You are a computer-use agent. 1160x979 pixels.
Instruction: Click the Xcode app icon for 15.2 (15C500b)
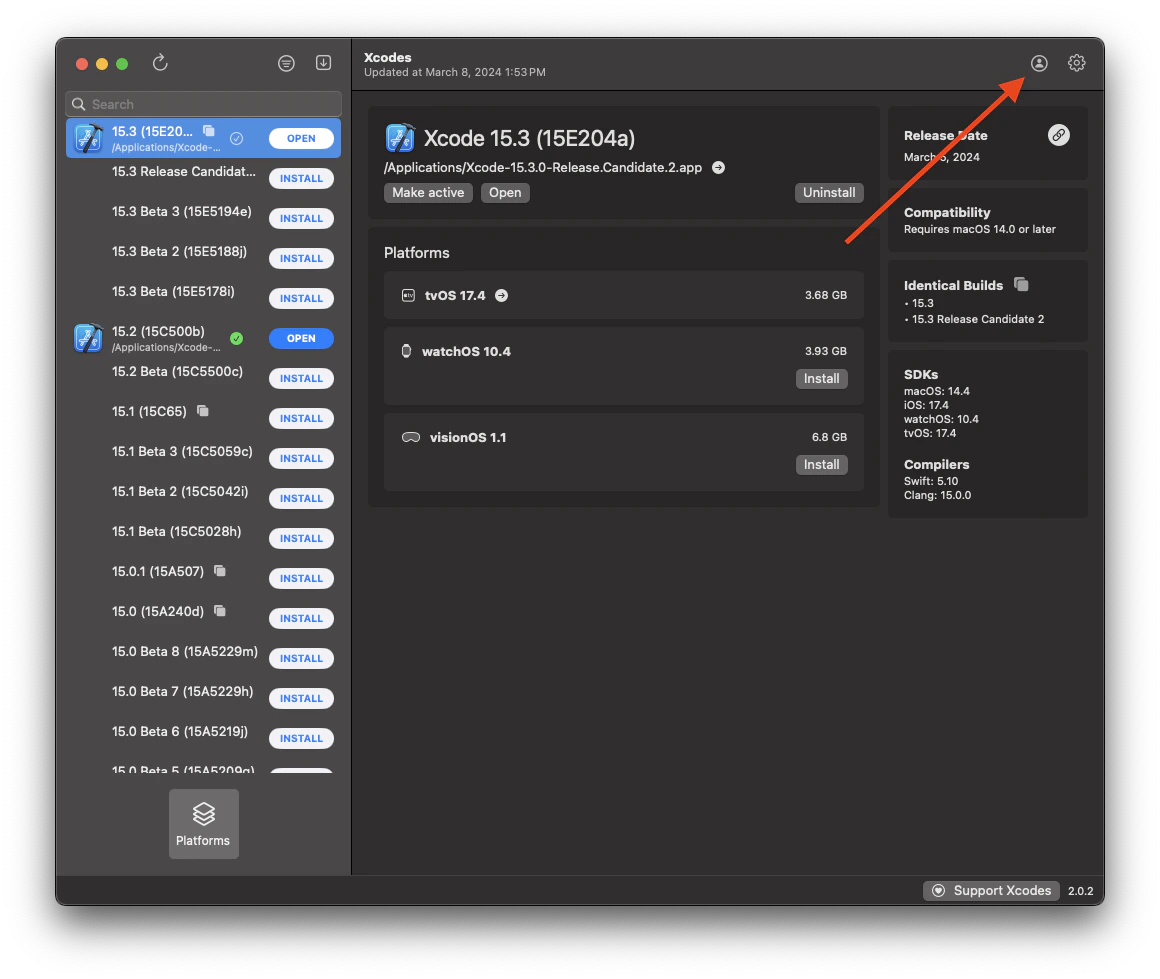[88, 338]
